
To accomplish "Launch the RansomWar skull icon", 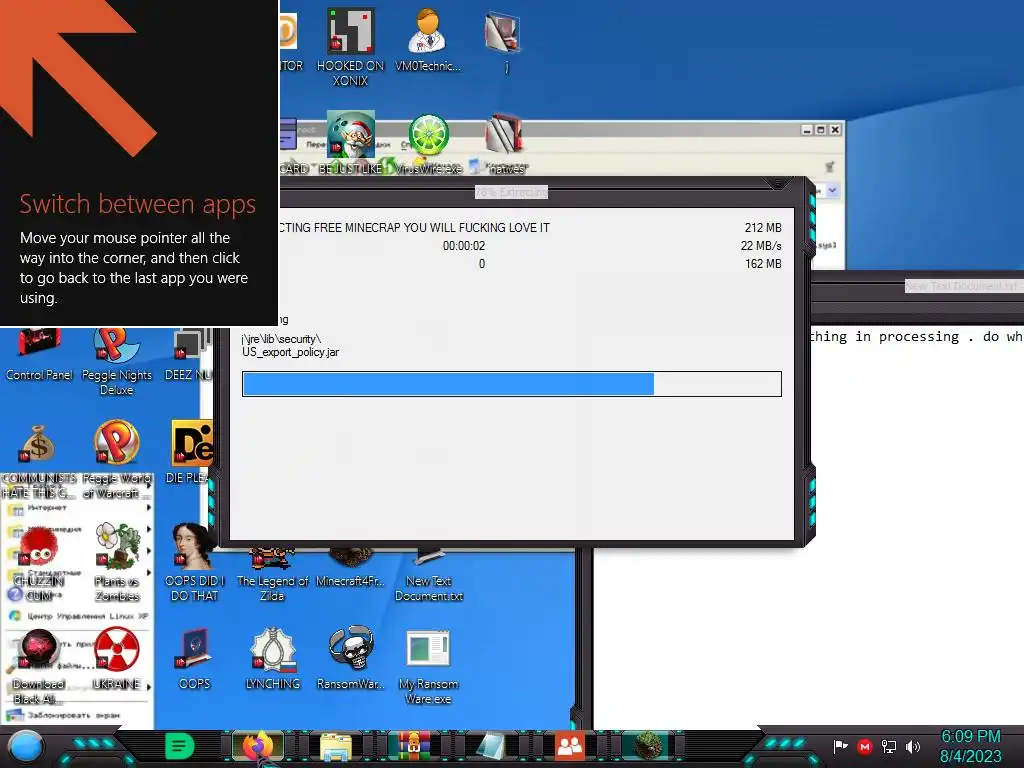I will coord(351,658).
